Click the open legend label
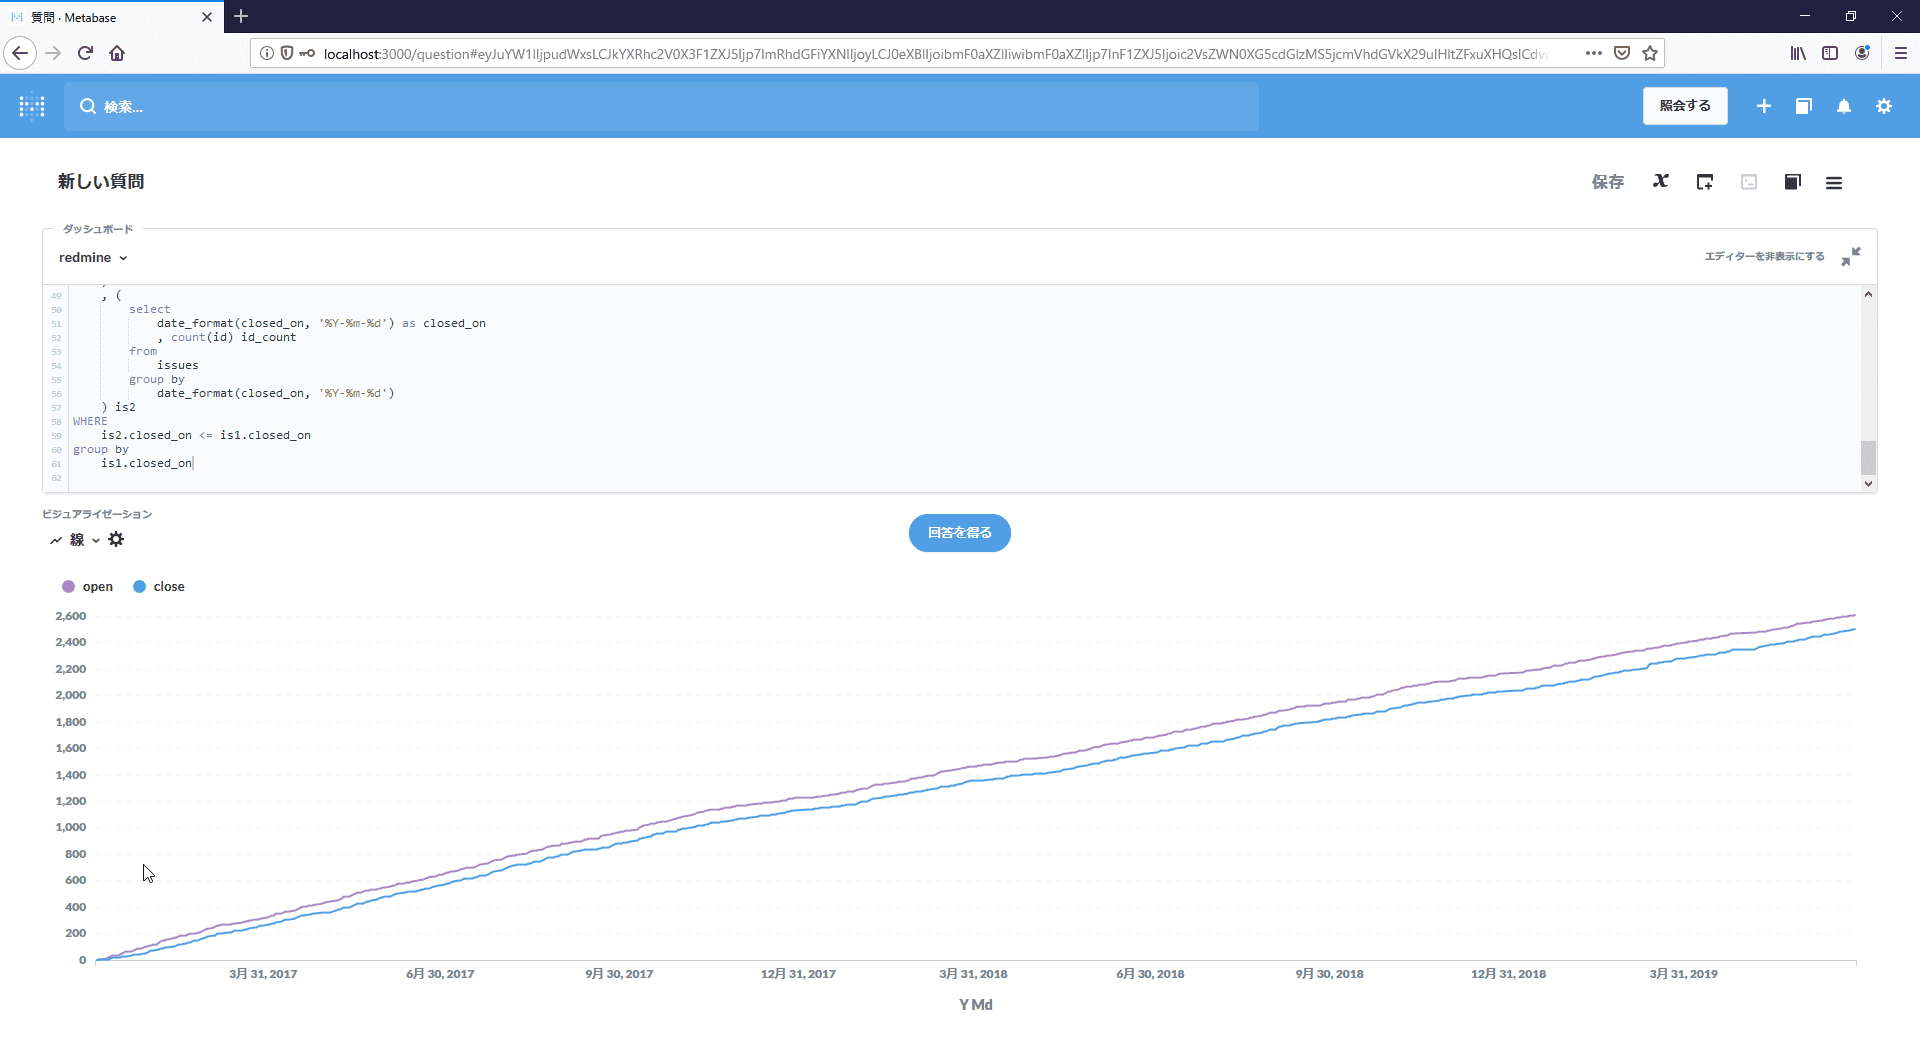This screenshot has width=1920, height=1040. tap(98, 587)
